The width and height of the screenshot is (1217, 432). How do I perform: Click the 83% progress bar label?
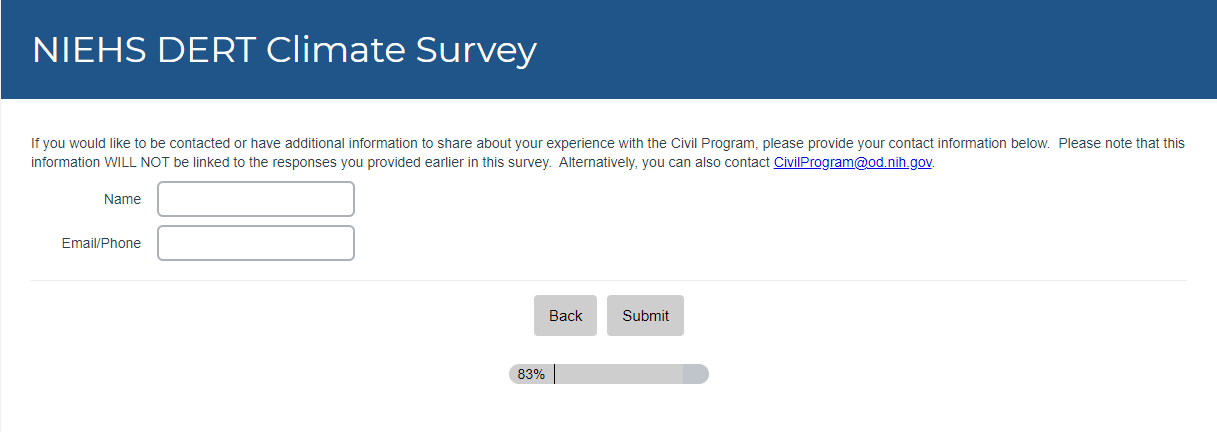tap(531, 374)
